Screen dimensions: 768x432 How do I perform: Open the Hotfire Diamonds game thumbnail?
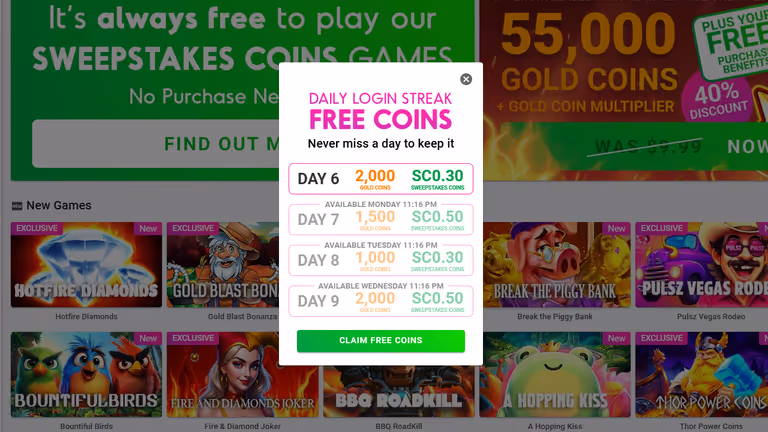point(86,264)
